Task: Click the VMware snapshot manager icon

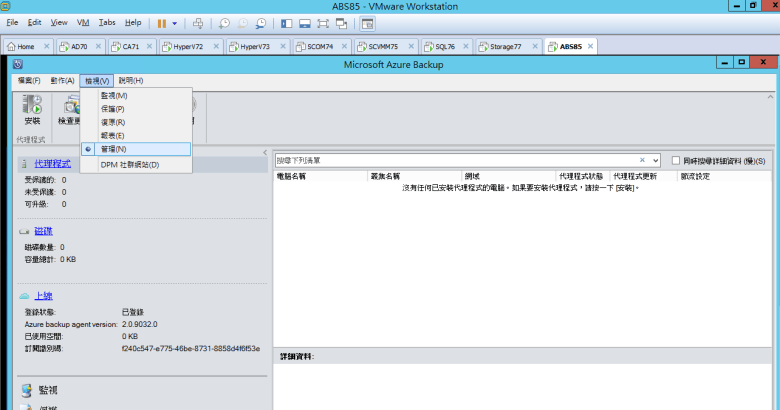Action: click(x=260, y=22)
